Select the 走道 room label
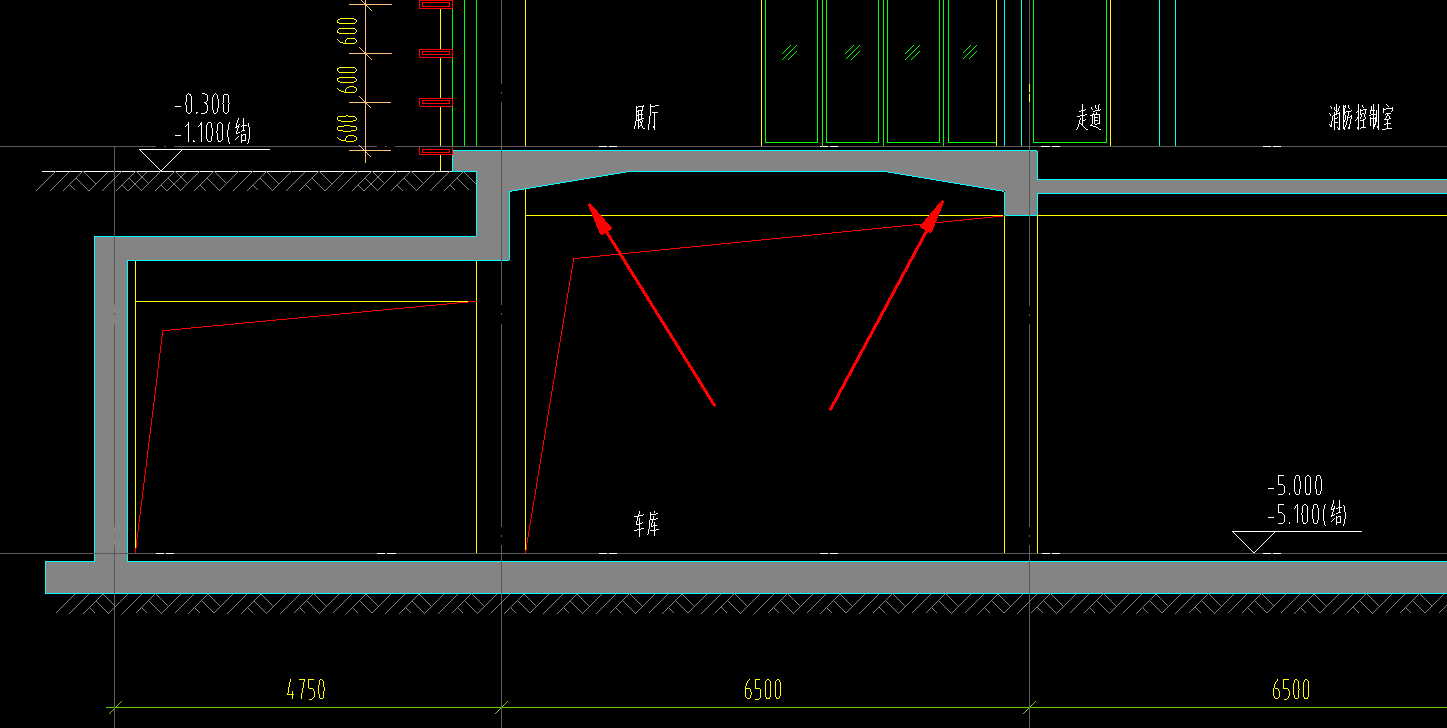Viewport: 1447px width, 728px height. tap(1089, 119)
